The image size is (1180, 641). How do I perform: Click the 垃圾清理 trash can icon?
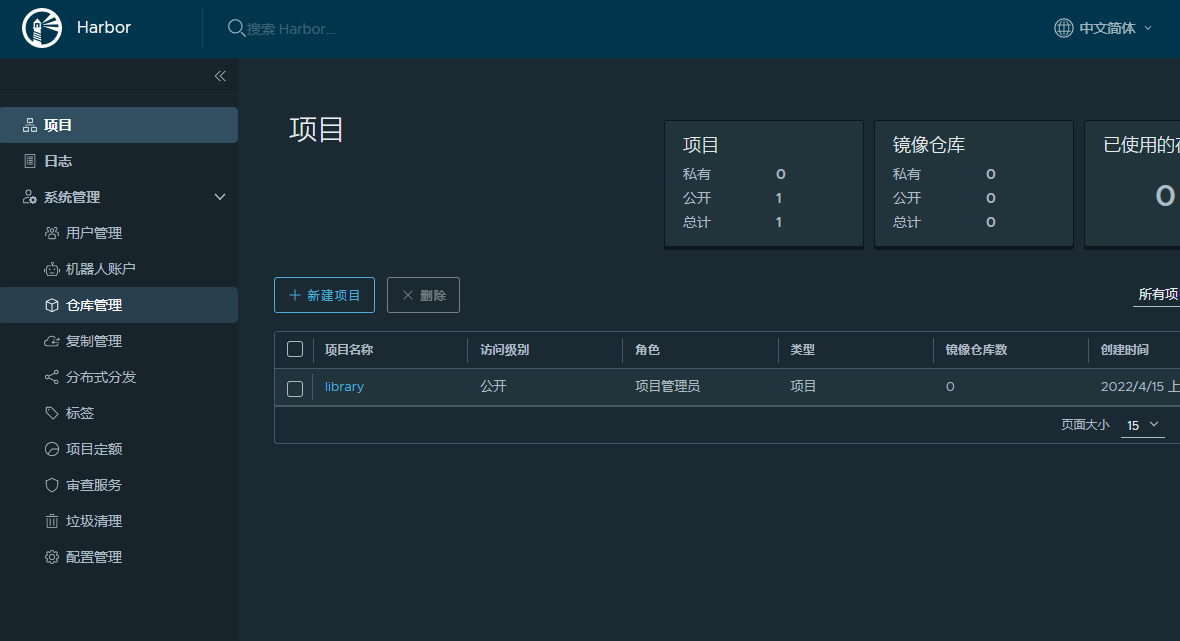pos(52,521)
